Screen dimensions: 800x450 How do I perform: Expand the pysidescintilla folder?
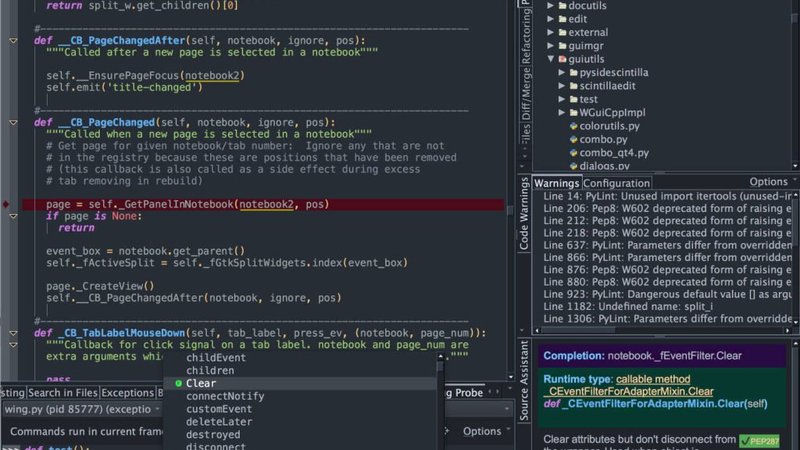562,73
